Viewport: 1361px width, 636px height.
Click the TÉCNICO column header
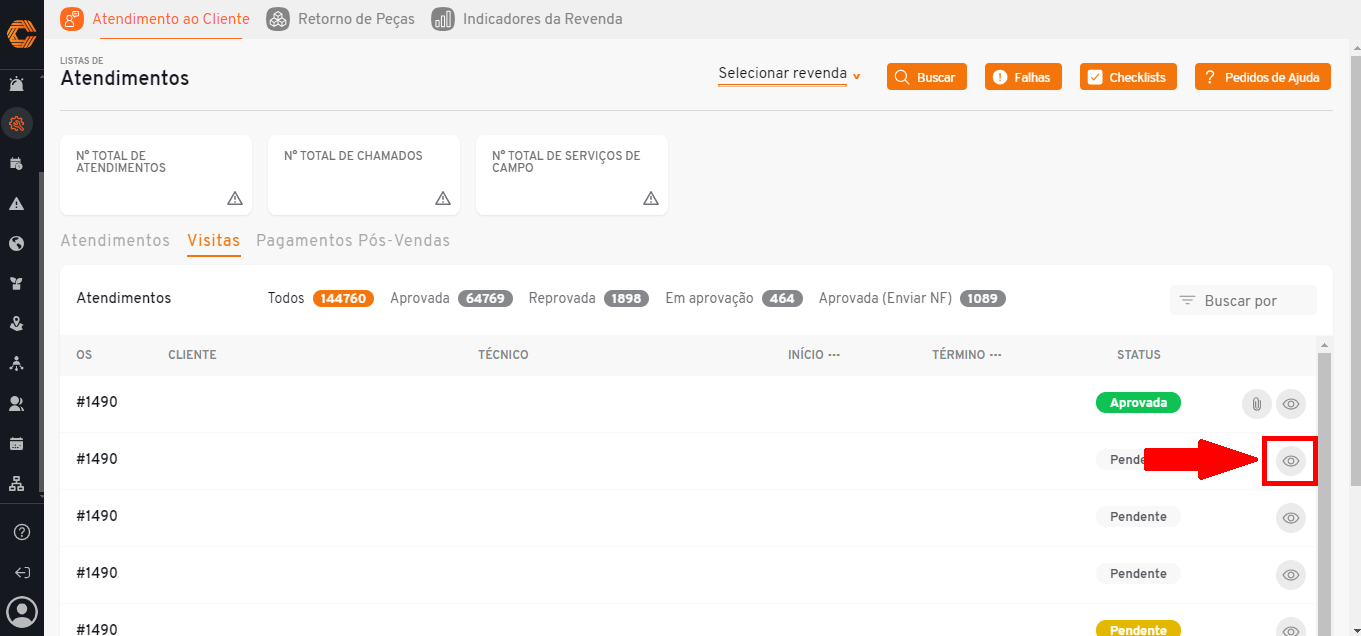tap(503, 355)
